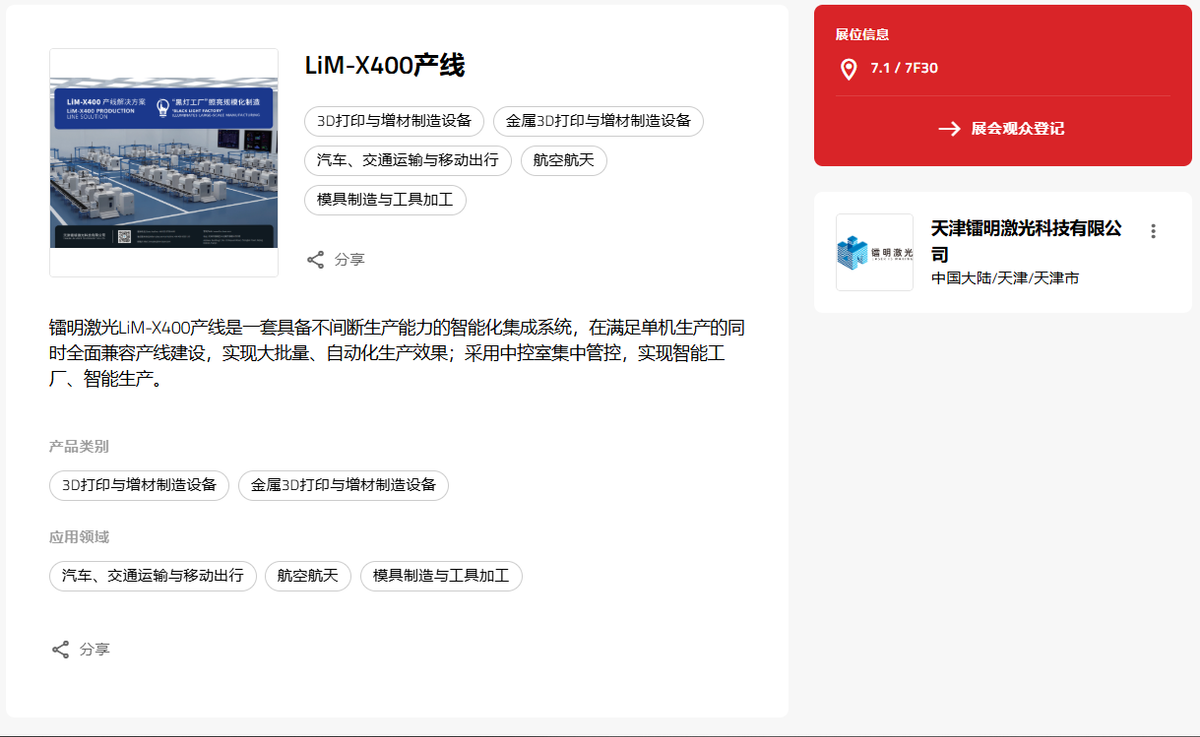Click 模具制造与工具加工 under 应用领域
1200x737 pixels.
441,575
